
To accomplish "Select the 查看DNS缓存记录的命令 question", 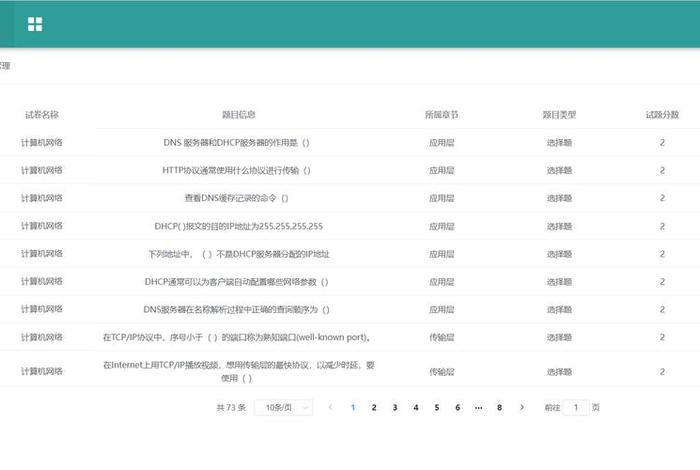I will pos(237,198).
